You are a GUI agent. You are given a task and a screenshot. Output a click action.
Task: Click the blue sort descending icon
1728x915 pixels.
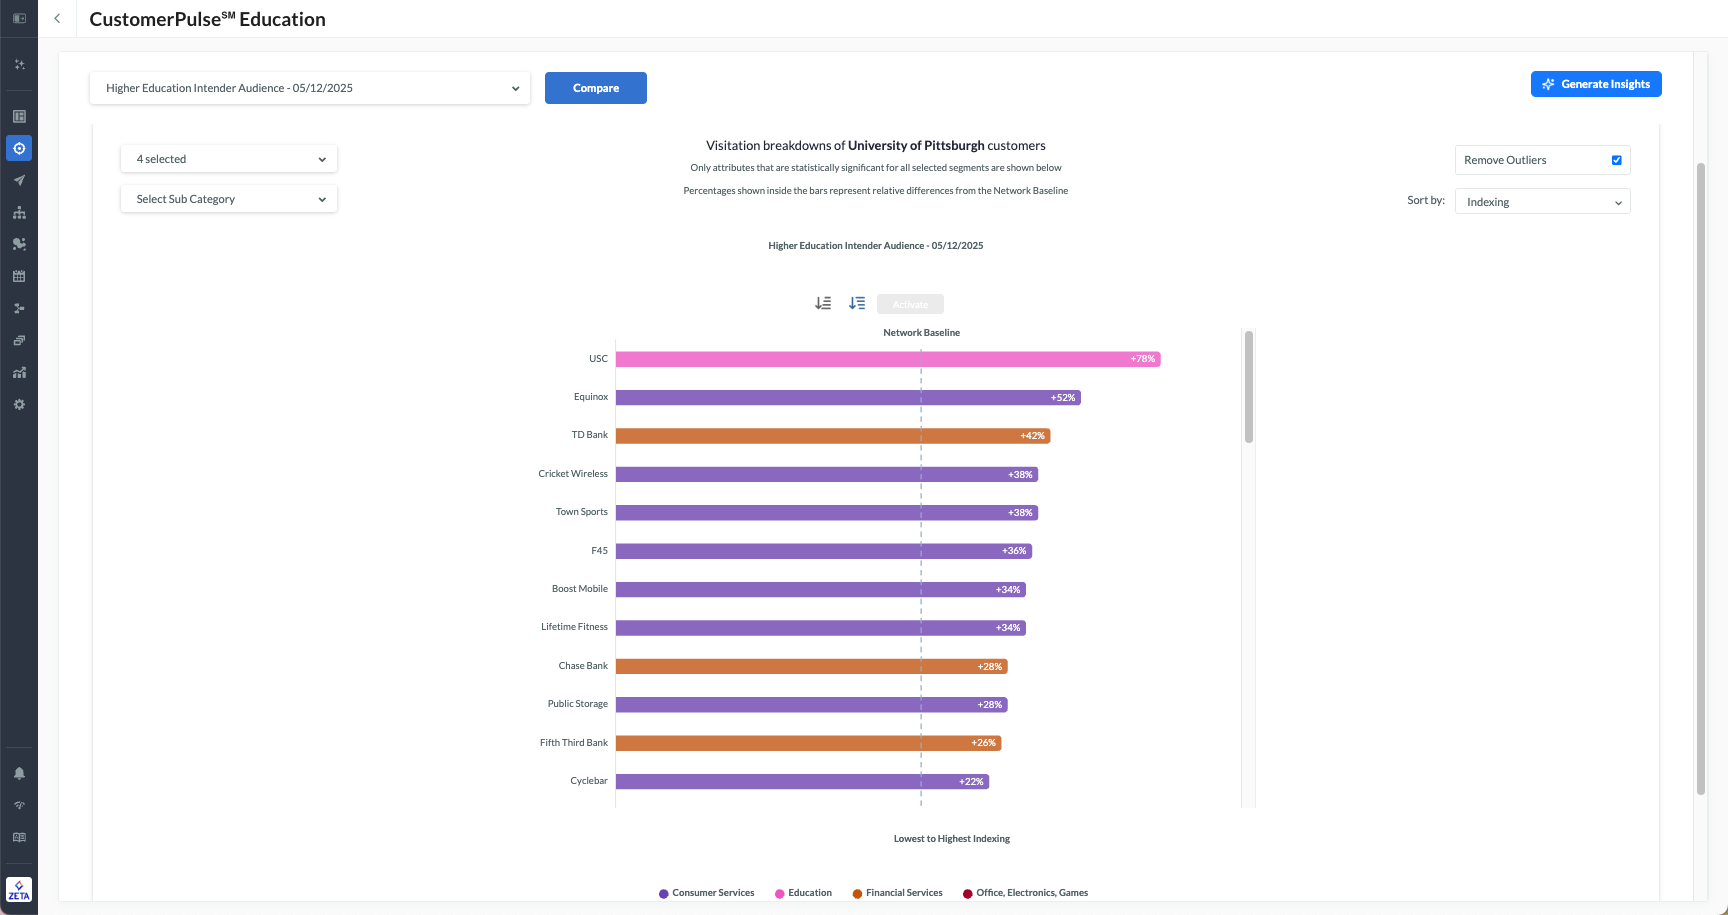[857, 303]
